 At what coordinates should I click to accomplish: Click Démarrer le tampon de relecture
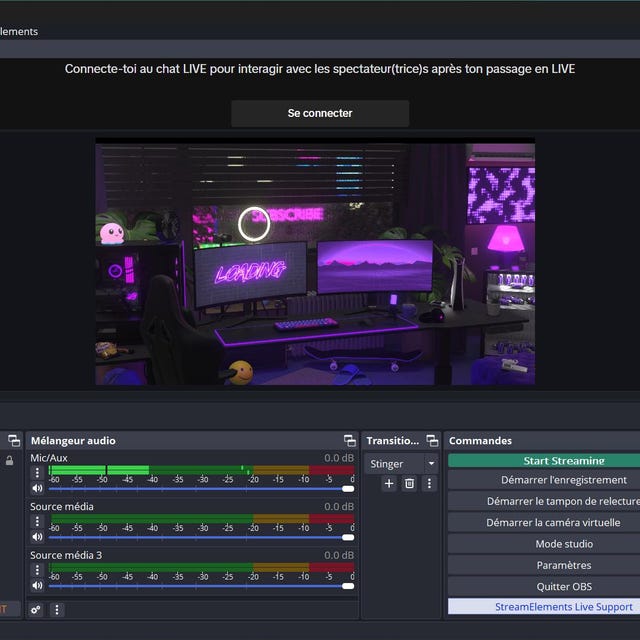(x=544, y=501)
